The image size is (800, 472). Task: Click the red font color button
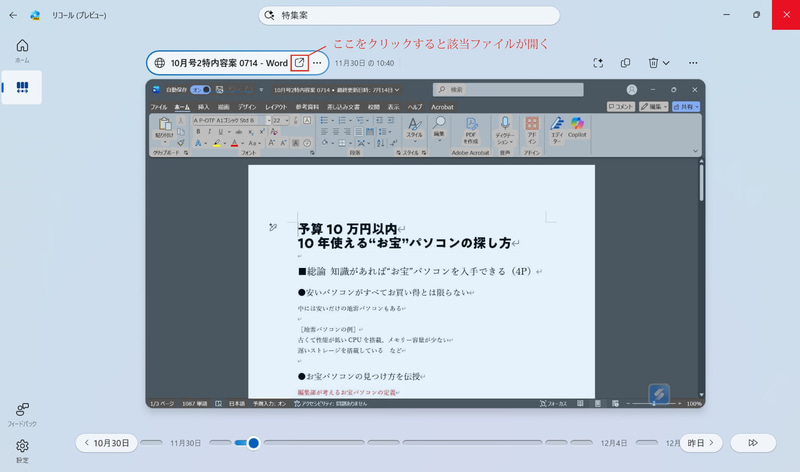[x=234, y=143]
